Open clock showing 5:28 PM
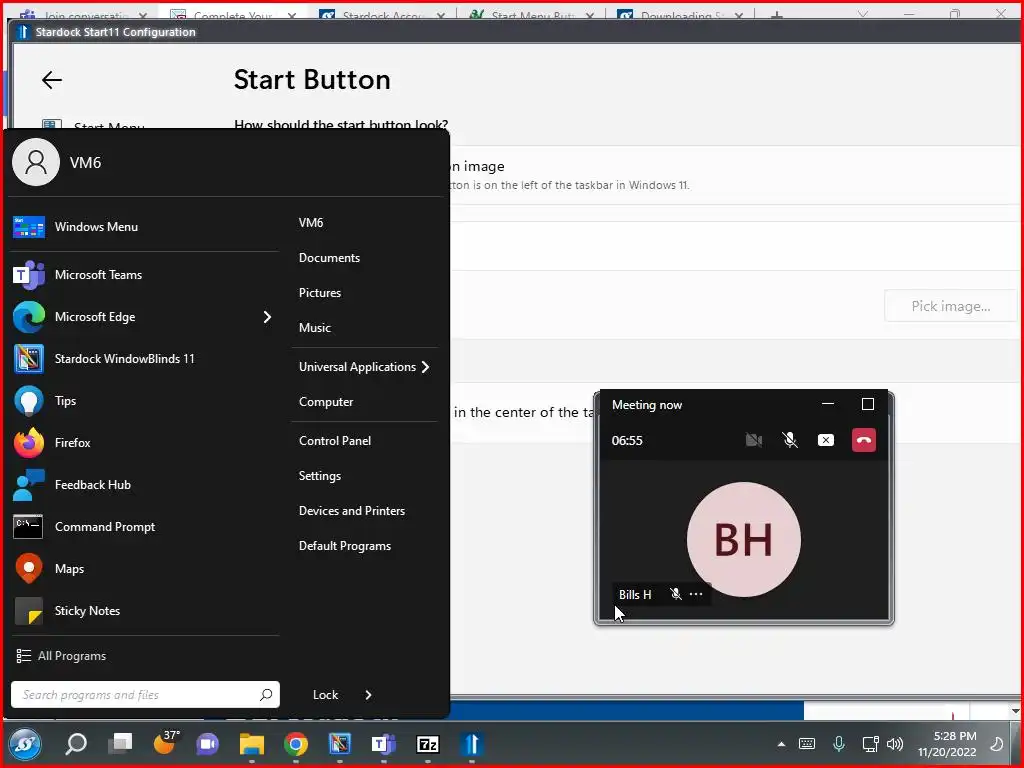The height and width of the screenshot is (768, 1024). click(947, 744)
